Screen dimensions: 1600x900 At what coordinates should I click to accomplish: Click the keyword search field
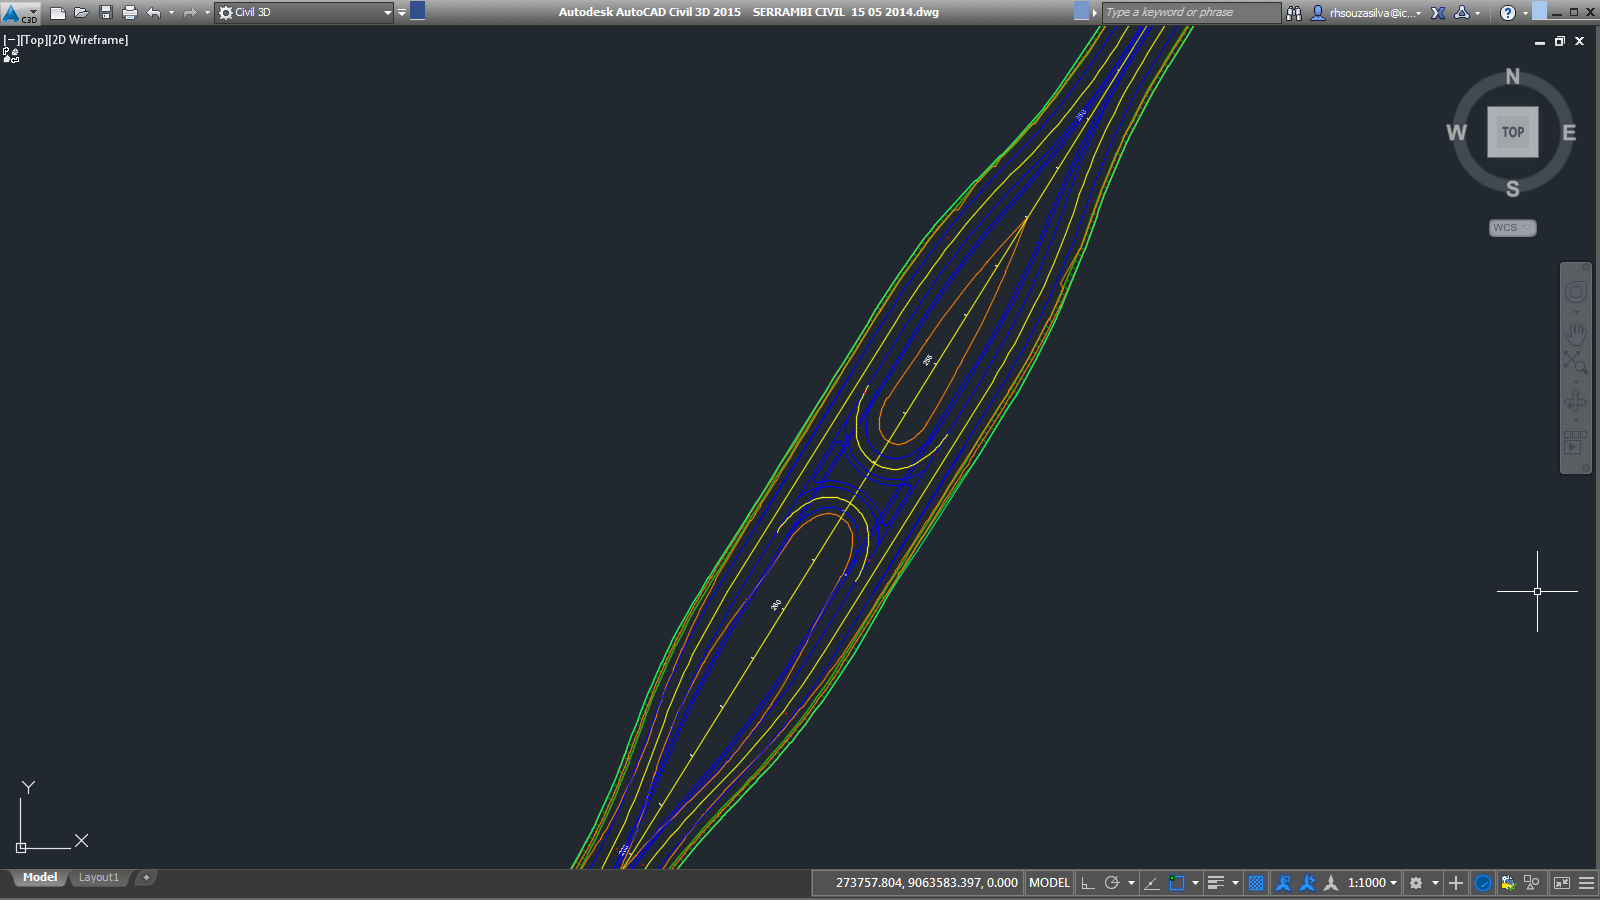[1191, 13]
